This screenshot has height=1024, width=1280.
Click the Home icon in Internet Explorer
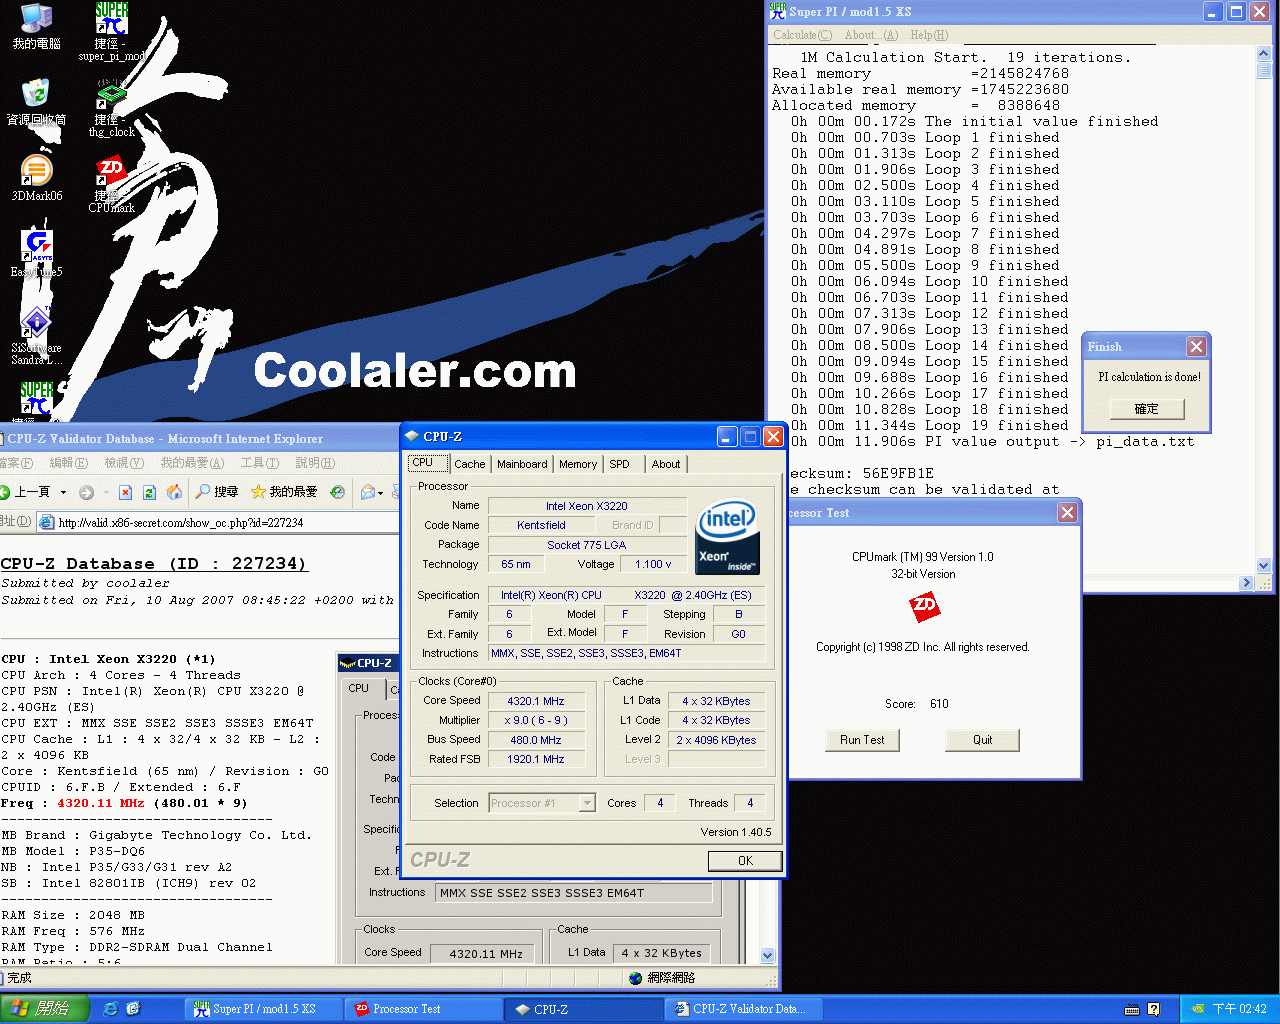(x=174, y=492)
